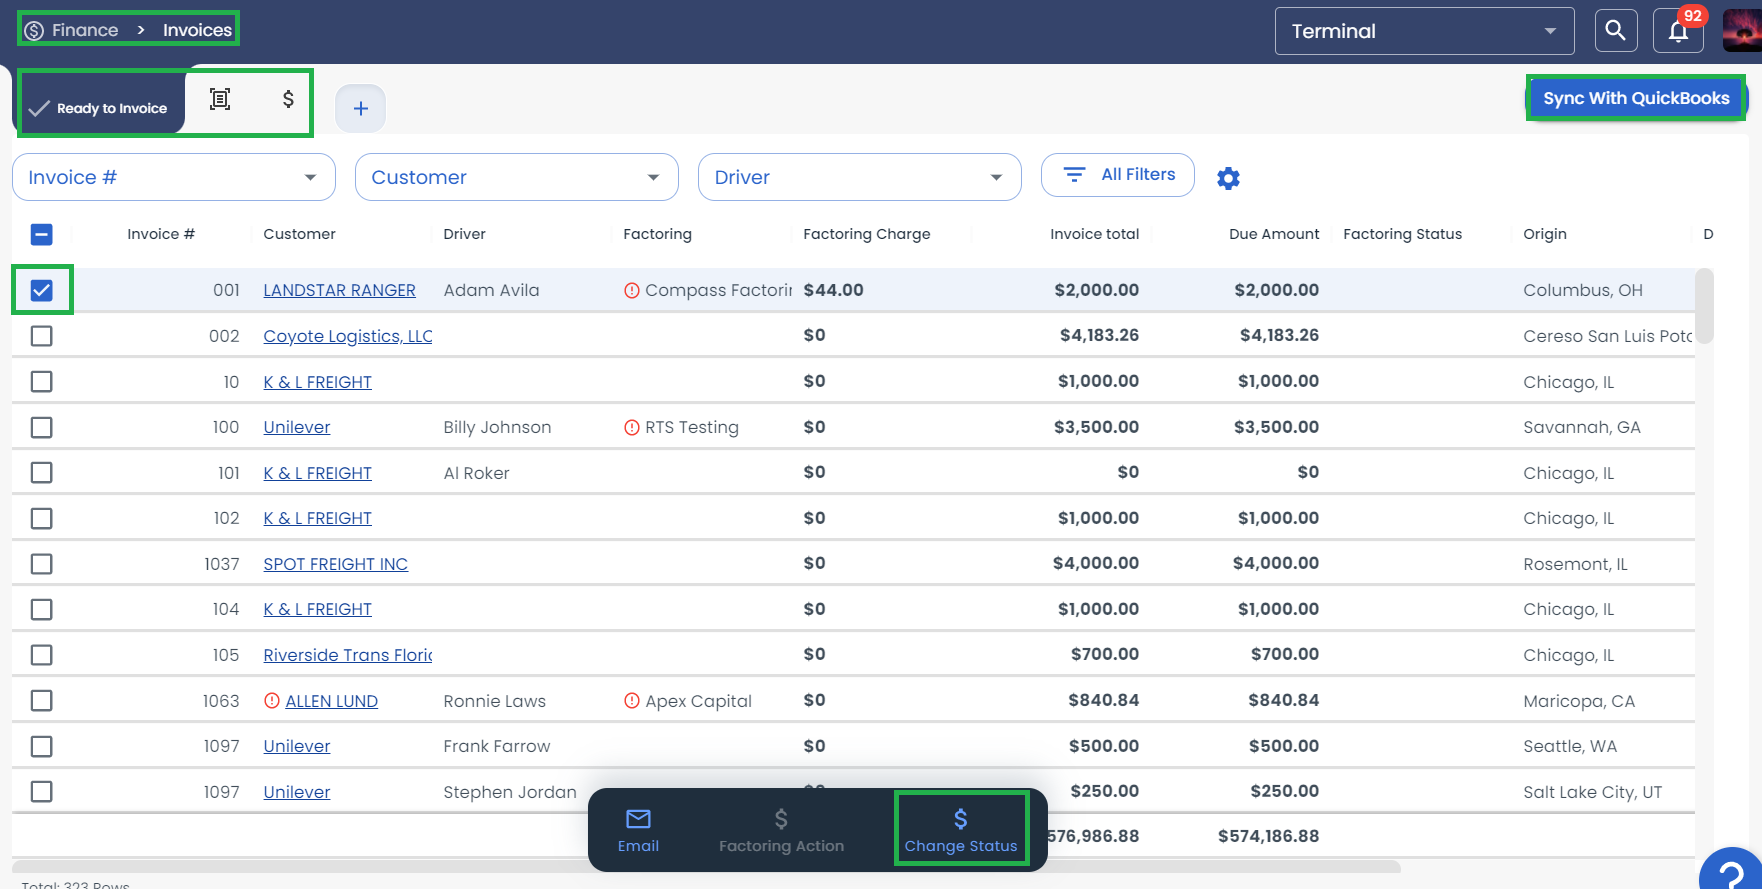Click Factoring Action in bottom bar

781,831
